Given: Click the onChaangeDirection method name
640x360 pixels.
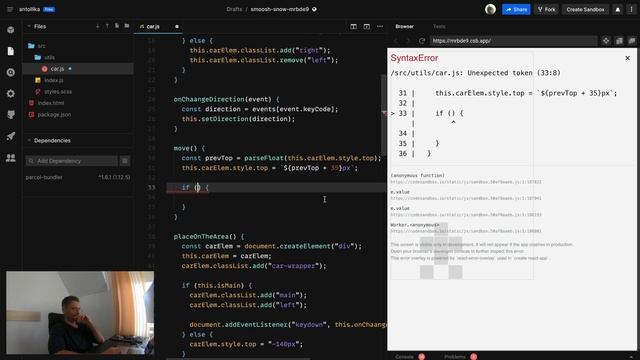Looking at the screenshot, I should pyautogui.click(x=209, y=99).
